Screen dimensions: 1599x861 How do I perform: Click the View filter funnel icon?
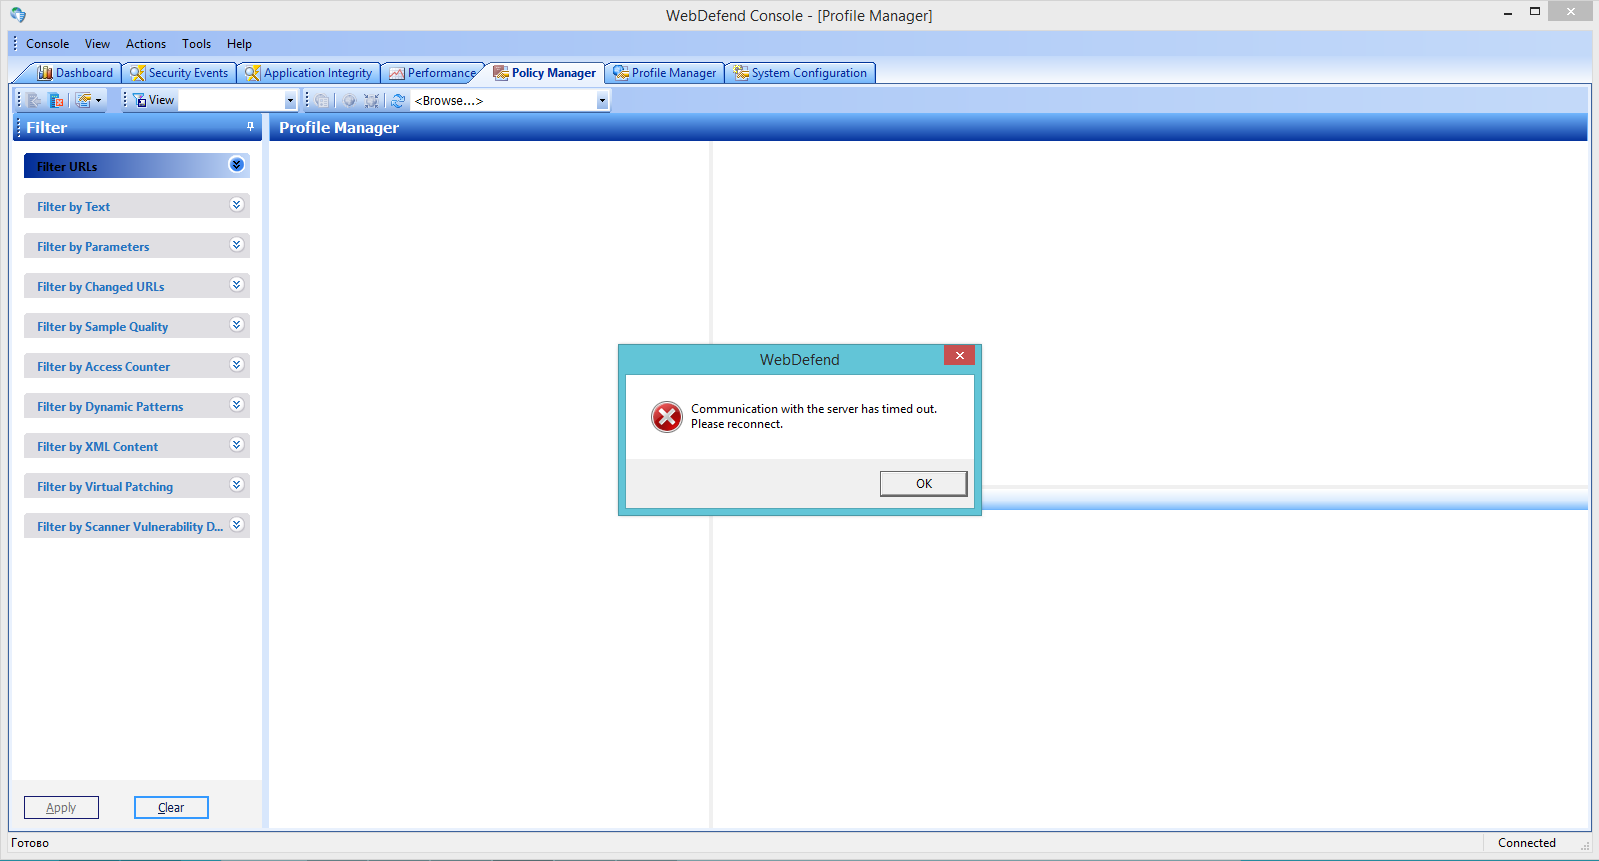(140, 100)
